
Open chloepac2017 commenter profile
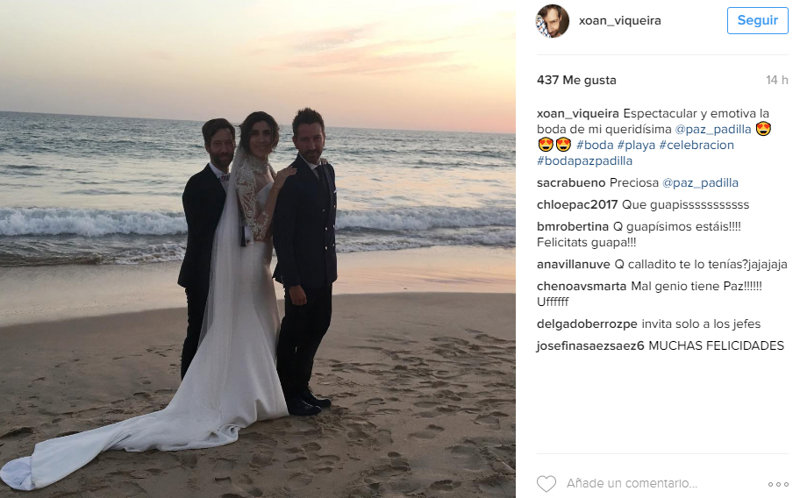pyautogui.click(x=577, y=205)
